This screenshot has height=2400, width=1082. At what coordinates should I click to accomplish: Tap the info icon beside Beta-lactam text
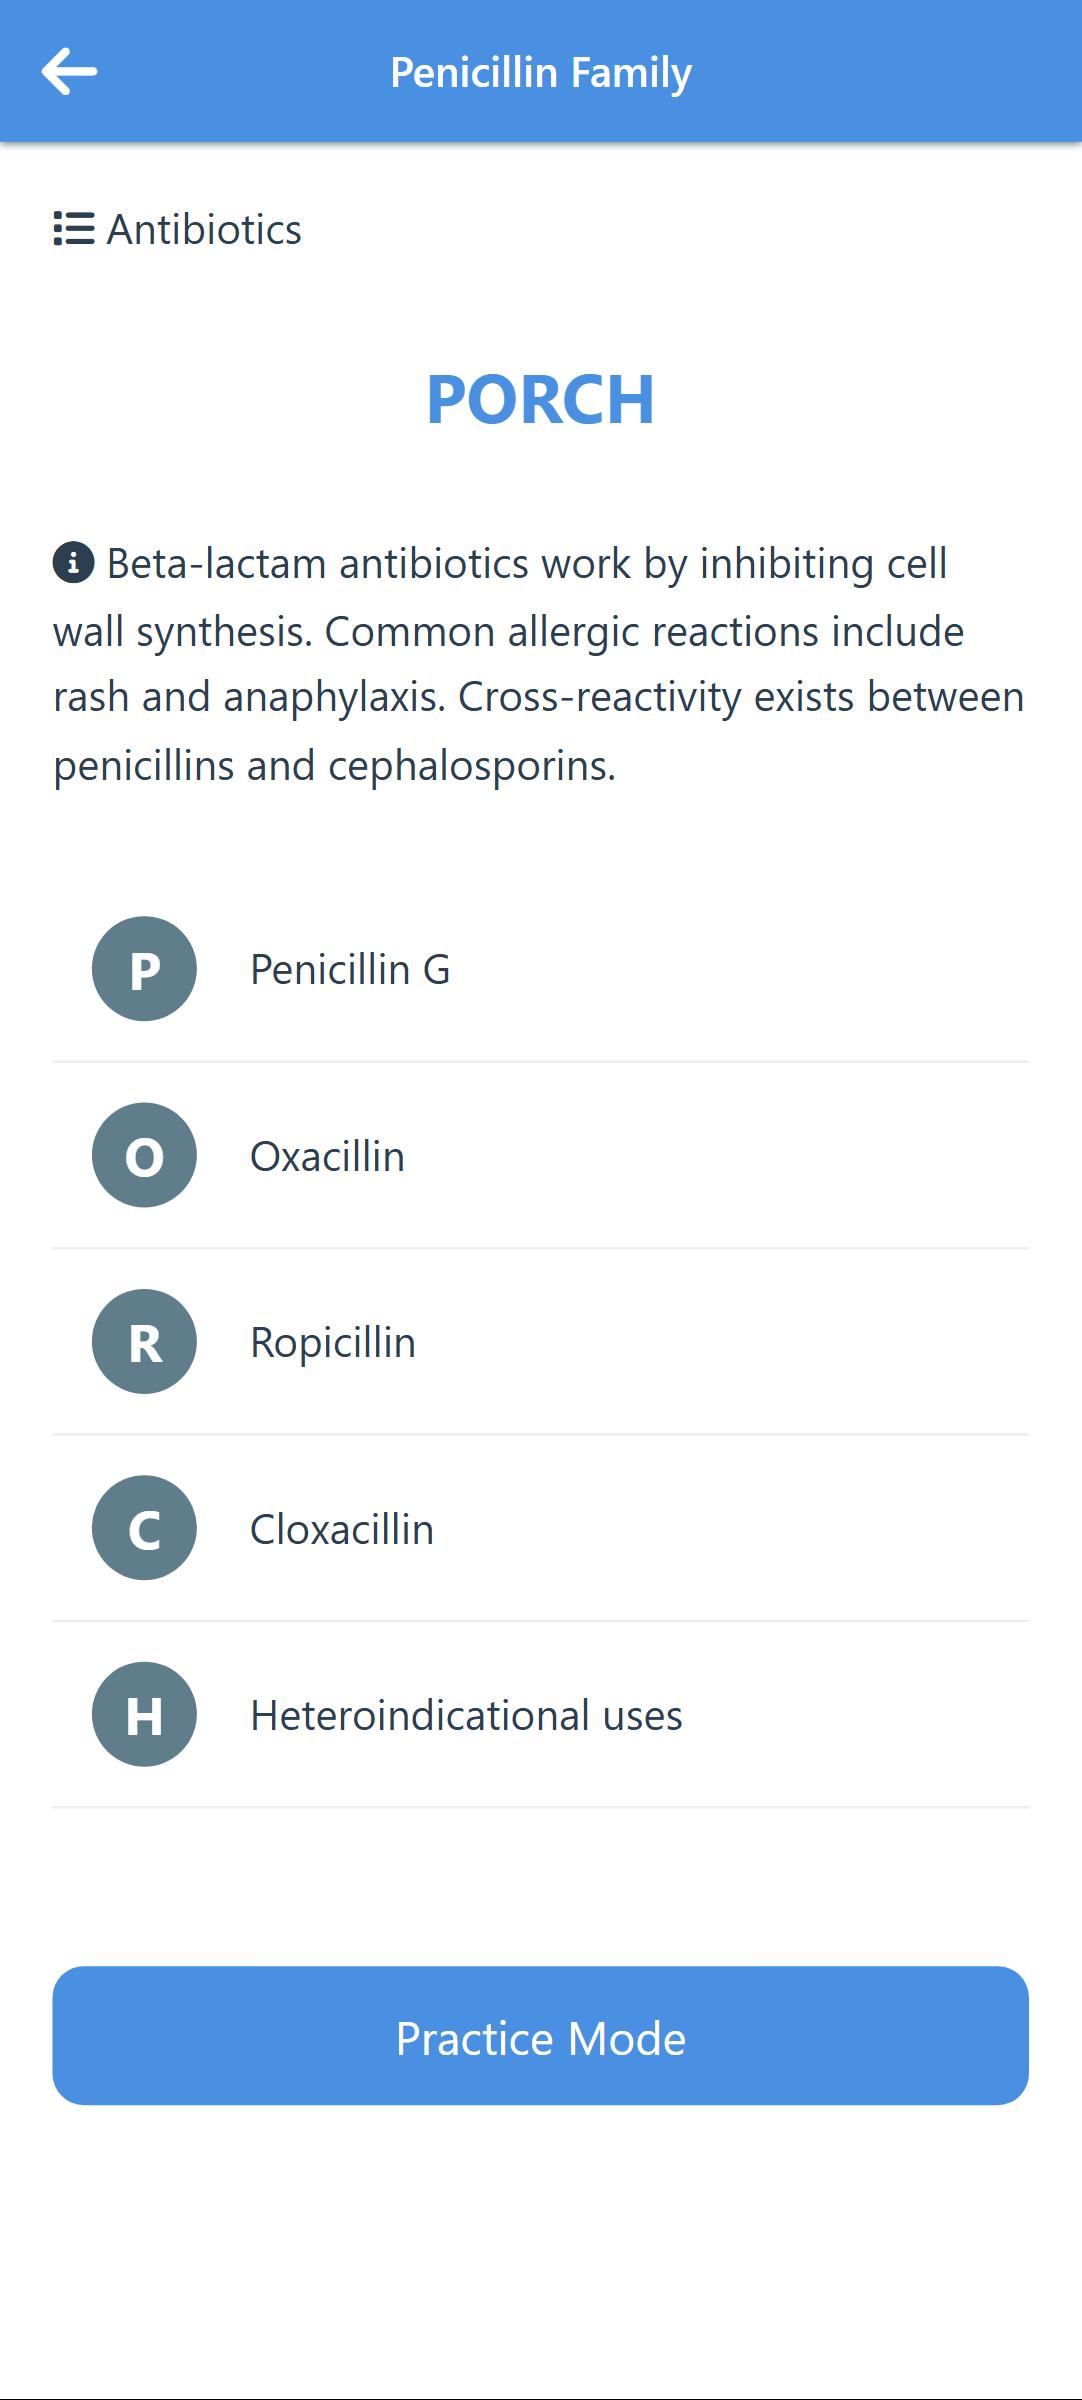73,563
